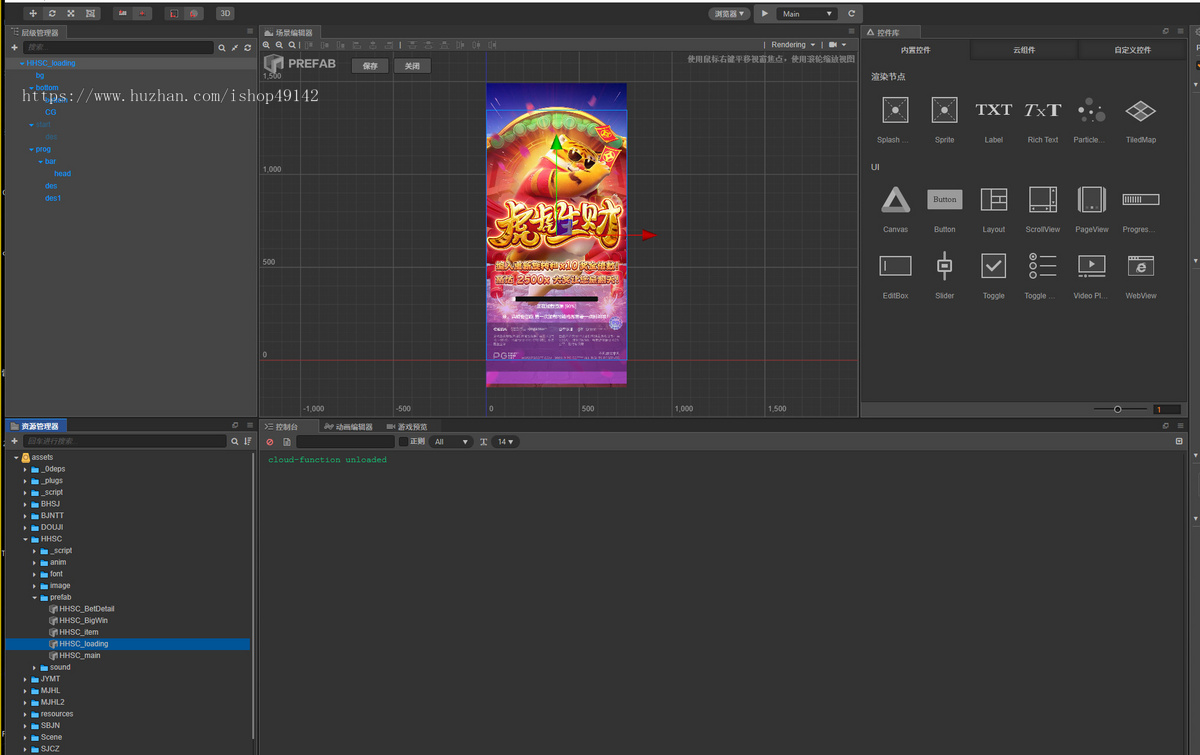Adjust the control library zoom slider
The height and width of the screenshot is (755, 1200).
pos(1117,409)
